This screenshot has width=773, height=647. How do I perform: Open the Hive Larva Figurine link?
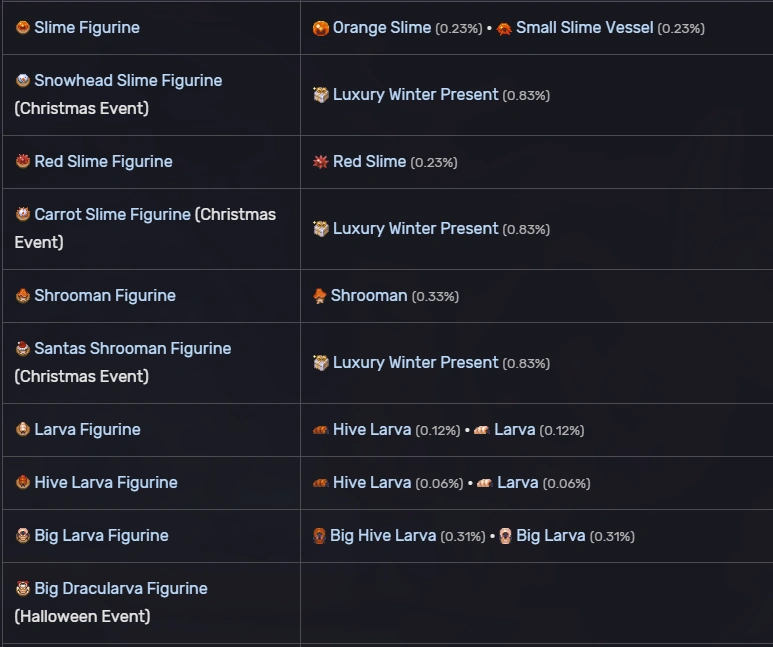point(106,483)
